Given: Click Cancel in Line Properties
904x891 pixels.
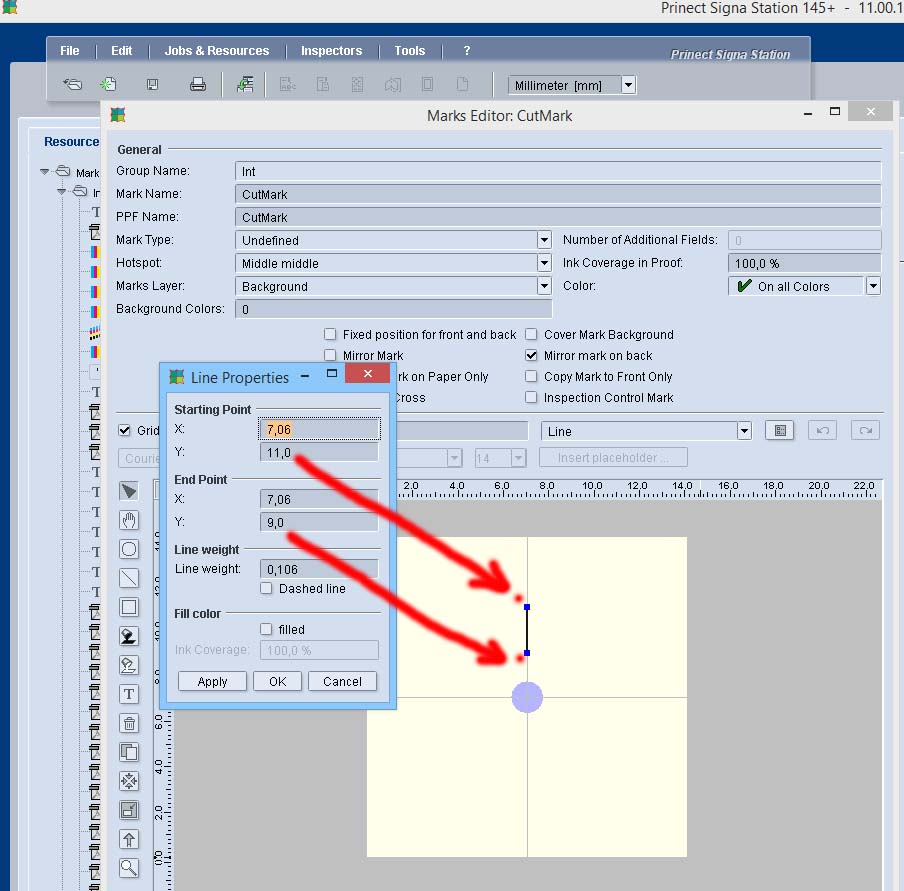Looking at the screenshot, I should [342, 681].
